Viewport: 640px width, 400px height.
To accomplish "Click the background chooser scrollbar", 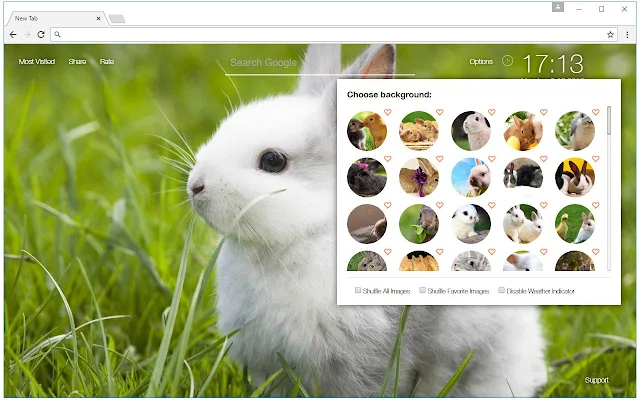I will 609,120.
